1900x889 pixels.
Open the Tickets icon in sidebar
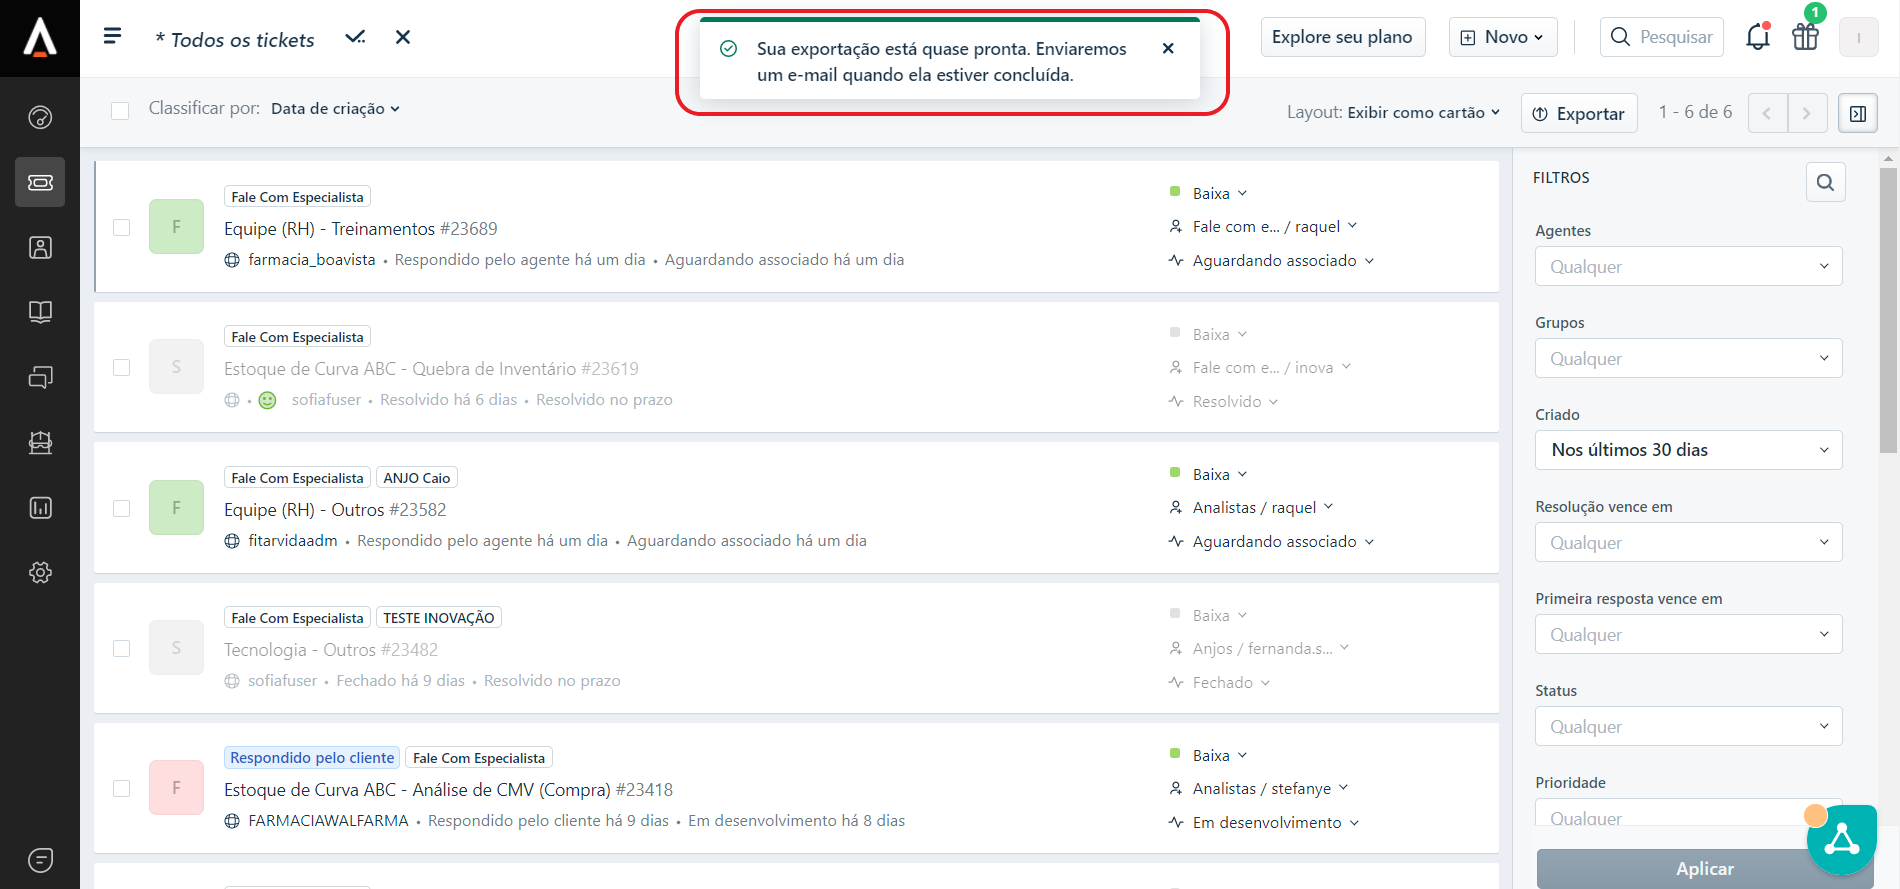40,182
